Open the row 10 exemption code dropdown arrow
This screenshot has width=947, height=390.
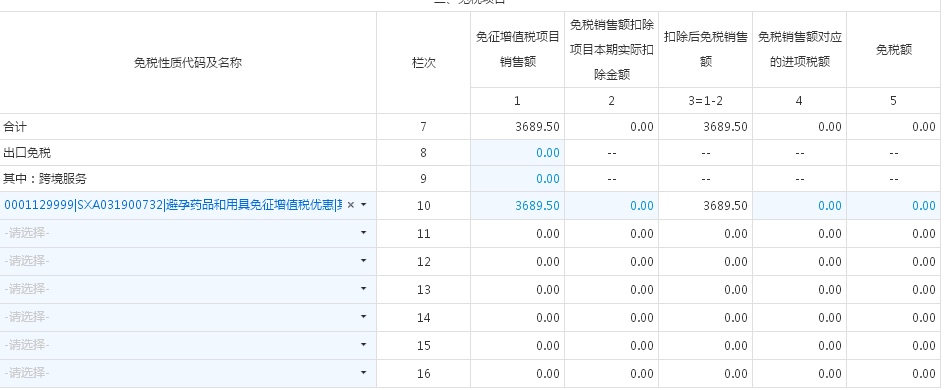click(x=364, y=205)
